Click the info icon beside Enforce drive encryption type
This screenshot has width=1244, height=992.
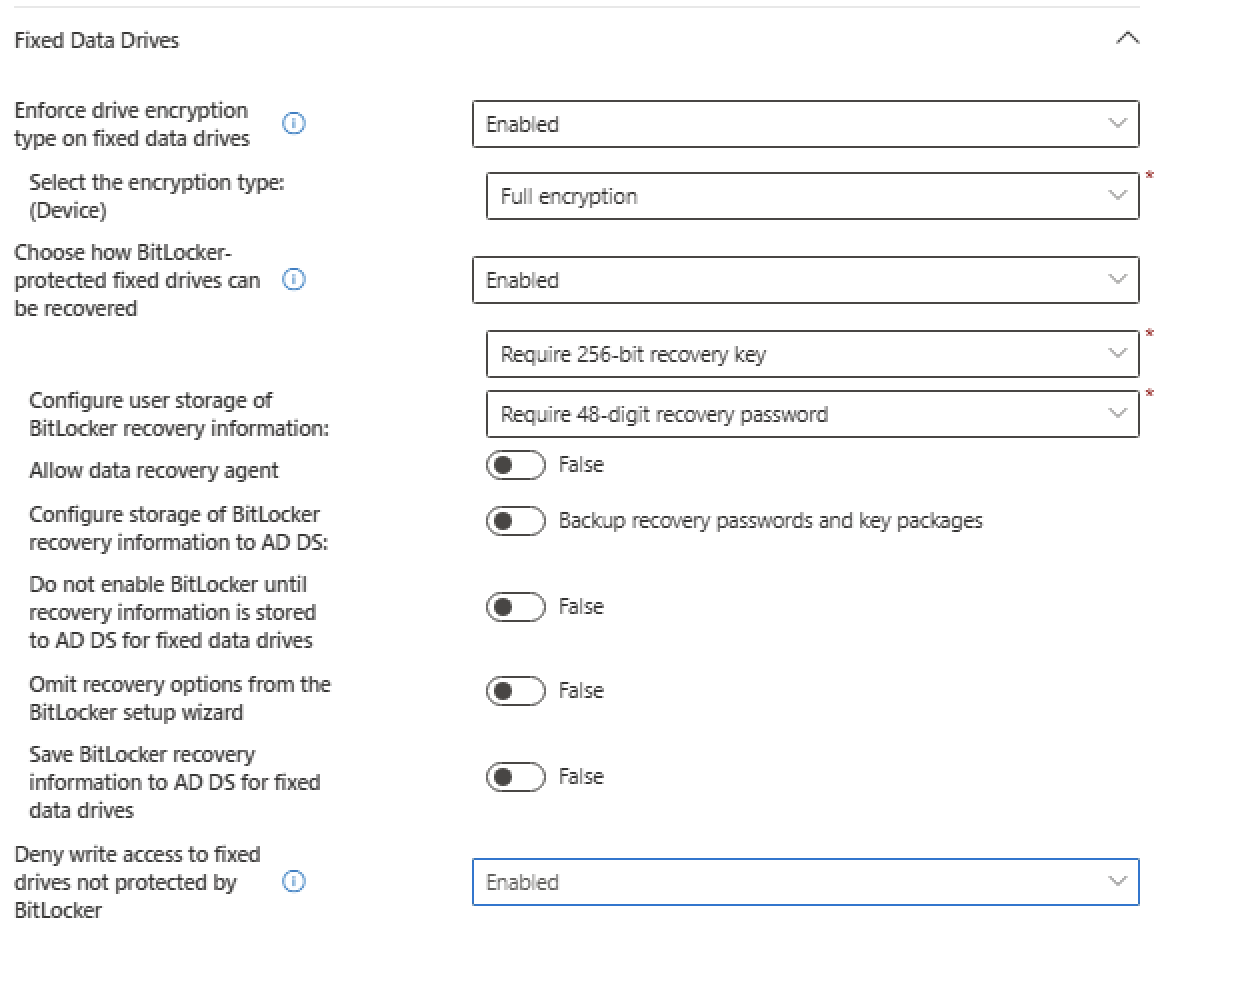coord(293,124)
